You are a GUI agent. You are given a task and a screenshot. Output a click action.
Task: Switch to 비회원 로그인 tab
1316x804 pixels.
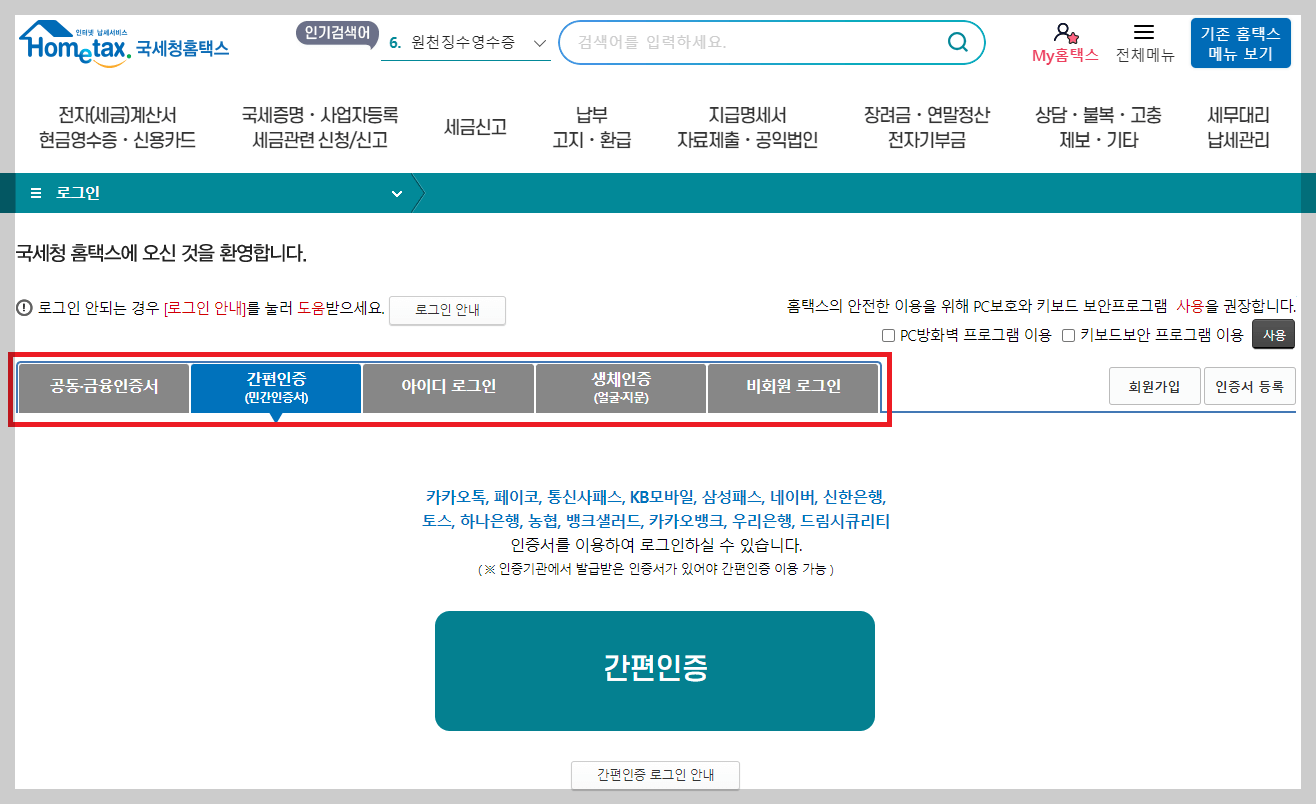point(793,388)
